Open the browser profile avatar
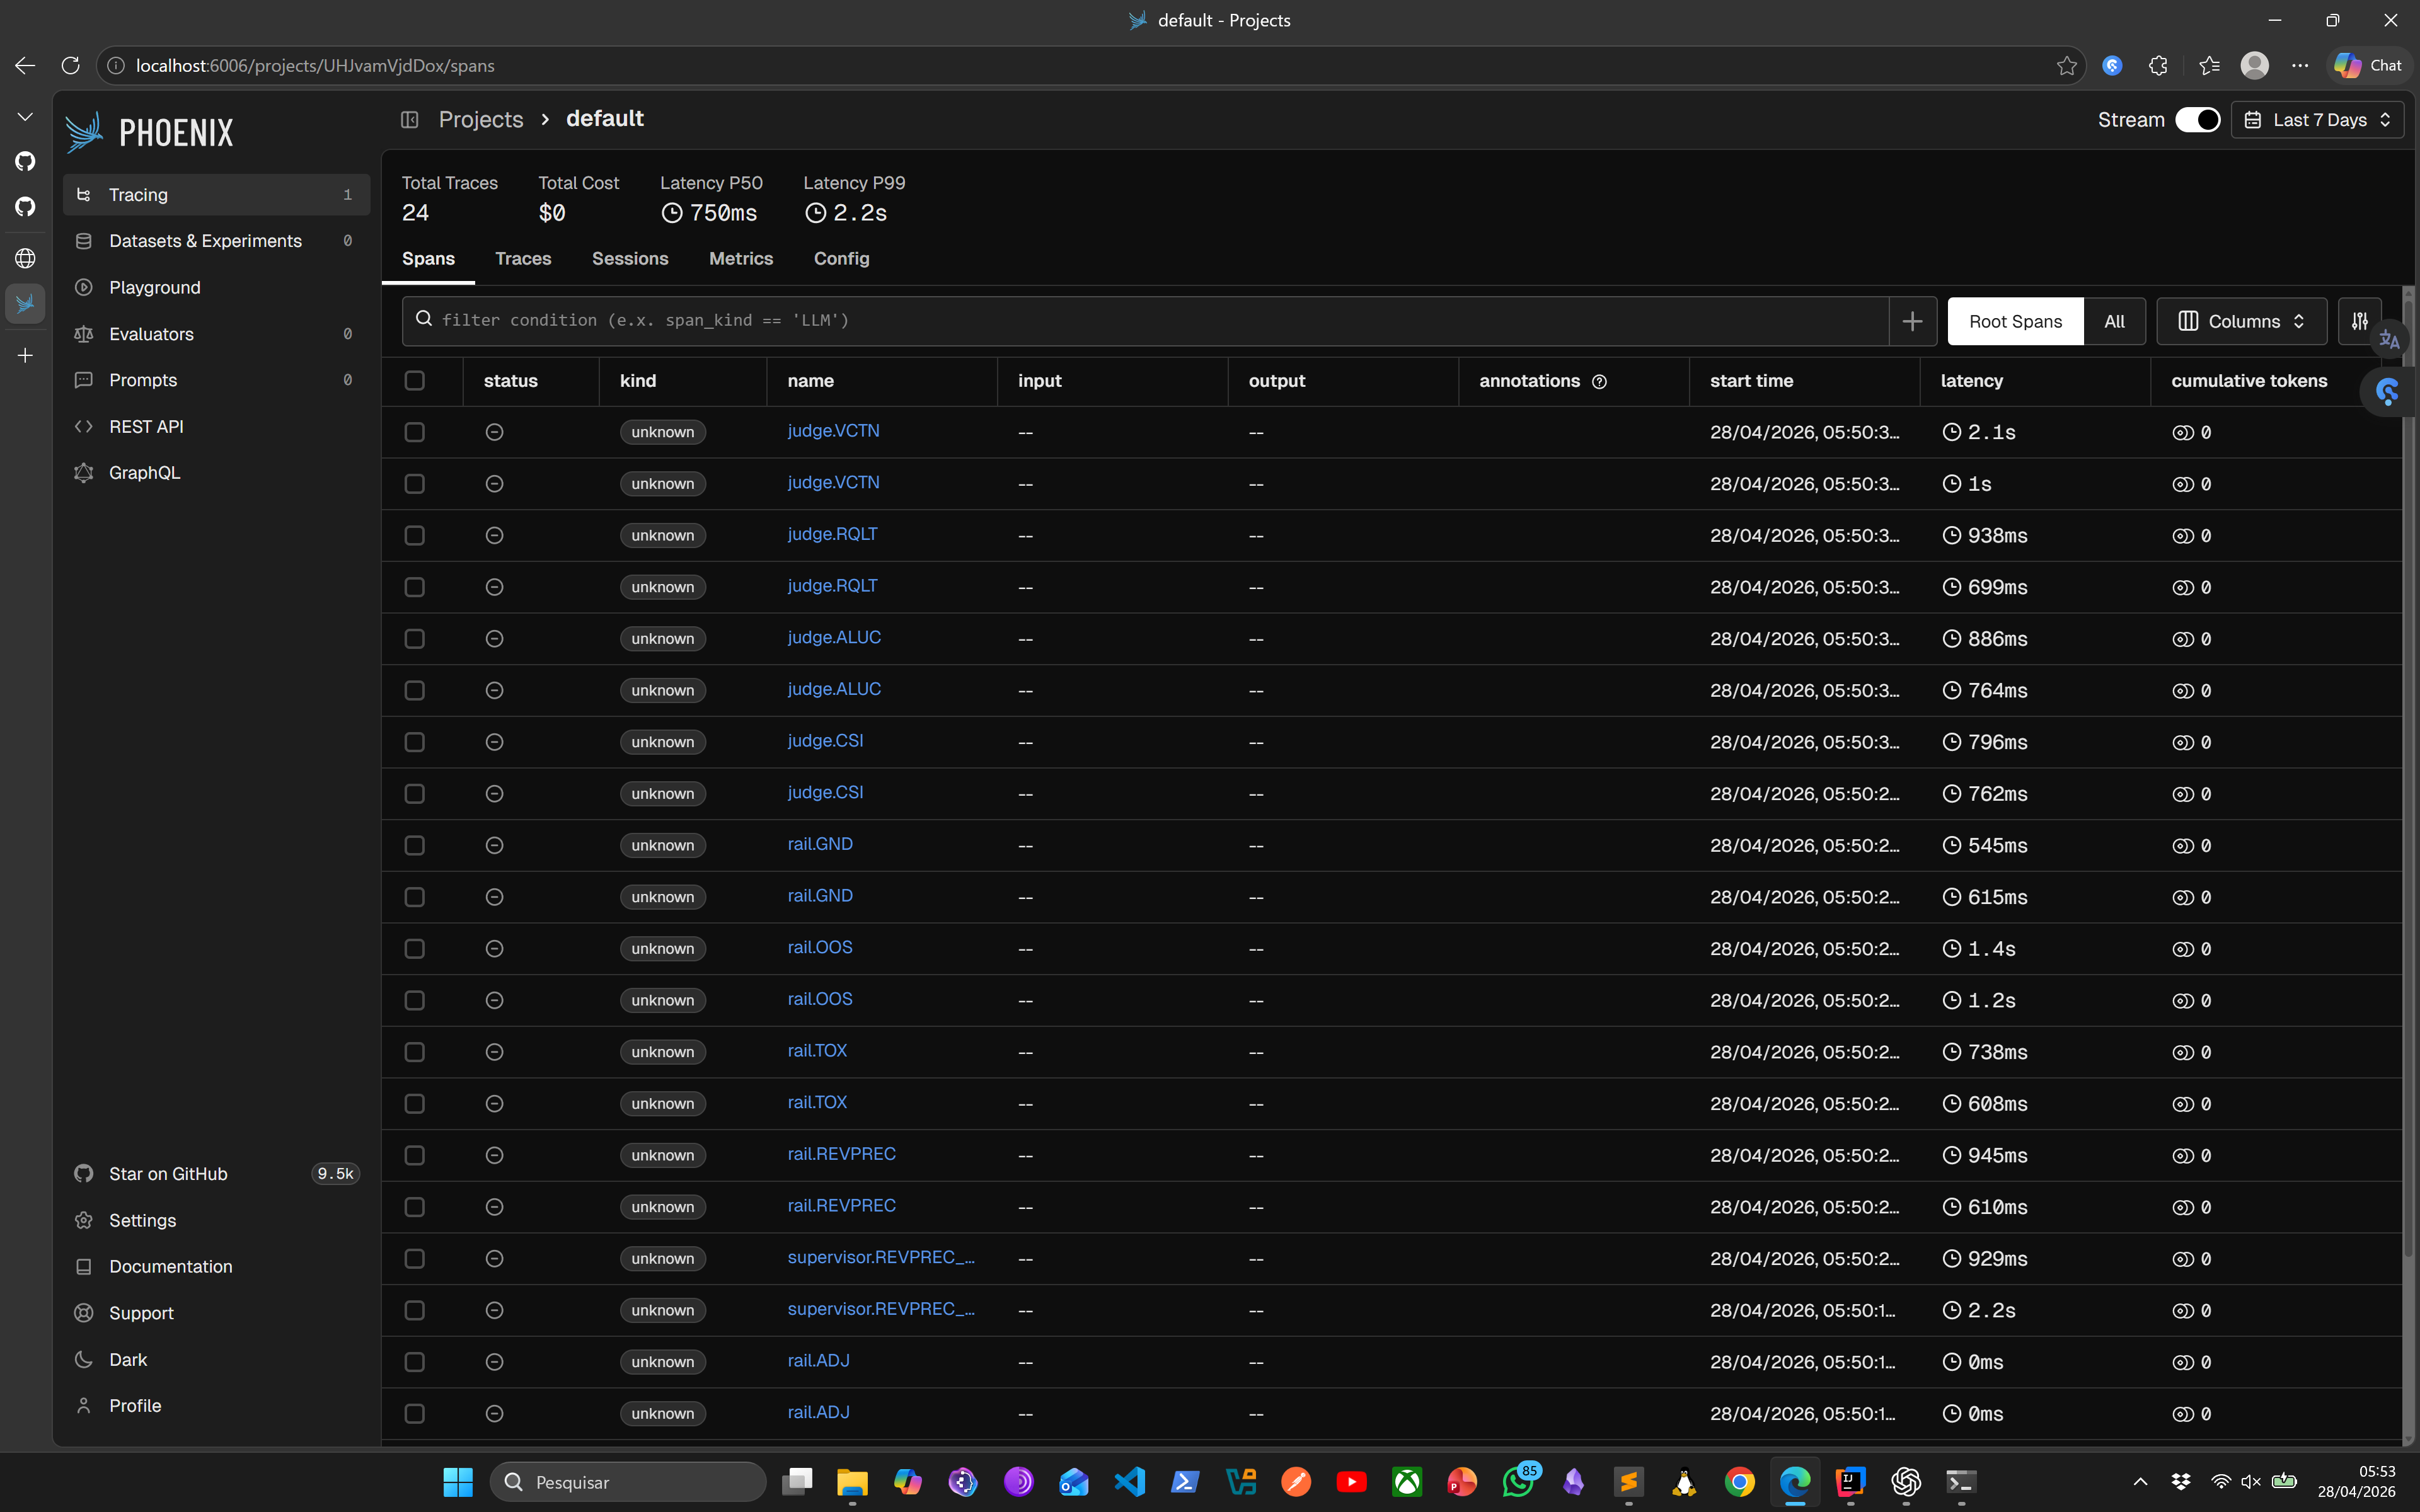Viewport: 2420px width, 1512px height. point(2254,65)
